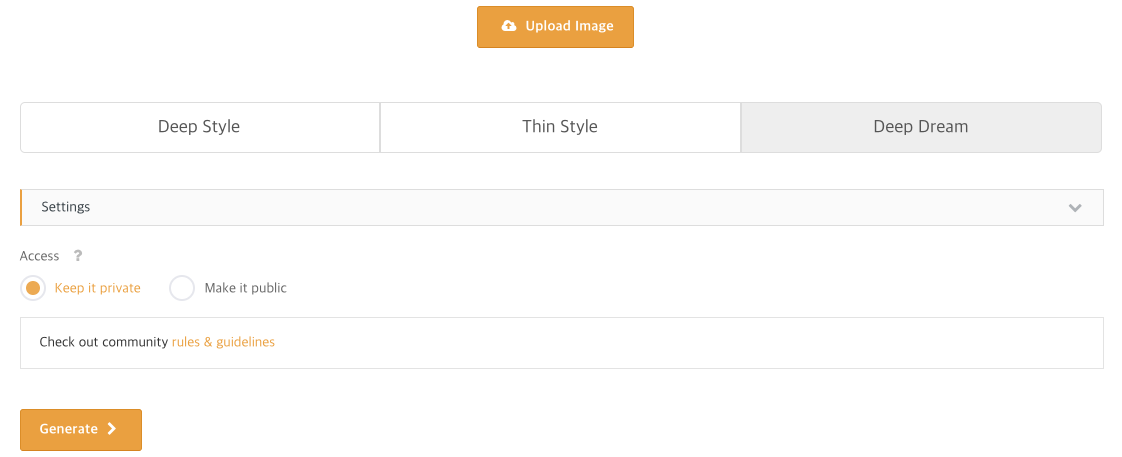Select the Deep Dream tab
Screen dimensions: 1122x457
921,127
